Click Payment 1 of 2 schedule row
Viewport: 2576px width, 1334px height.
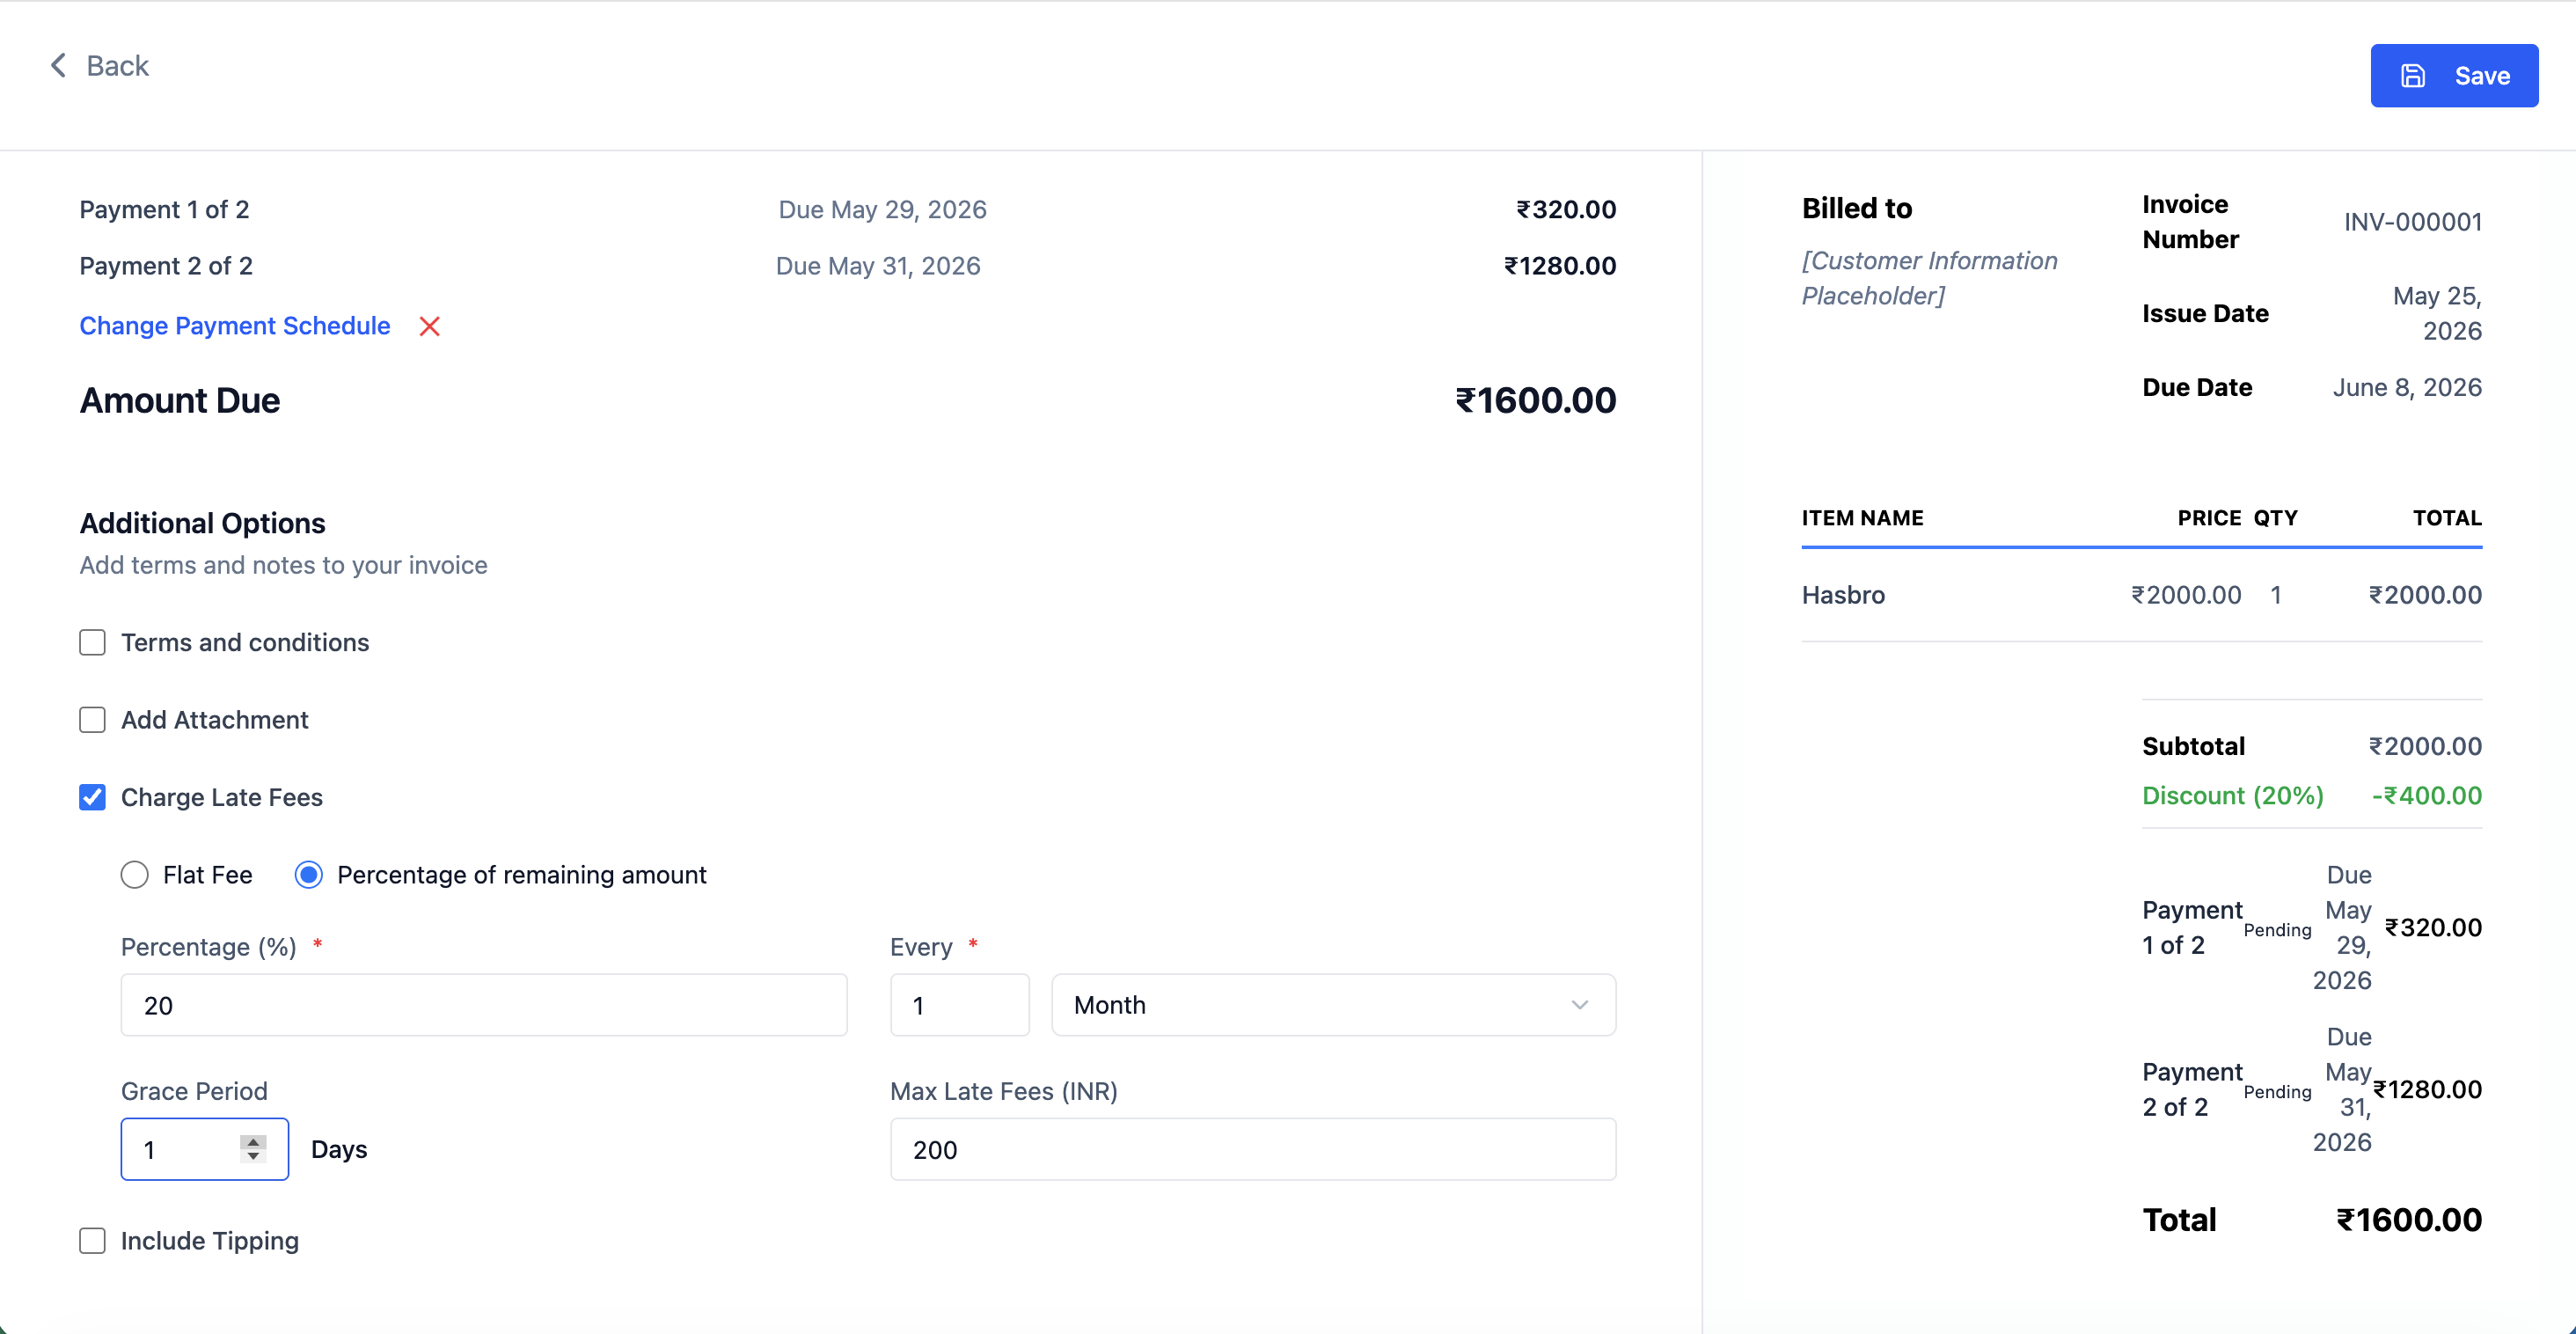847,210
